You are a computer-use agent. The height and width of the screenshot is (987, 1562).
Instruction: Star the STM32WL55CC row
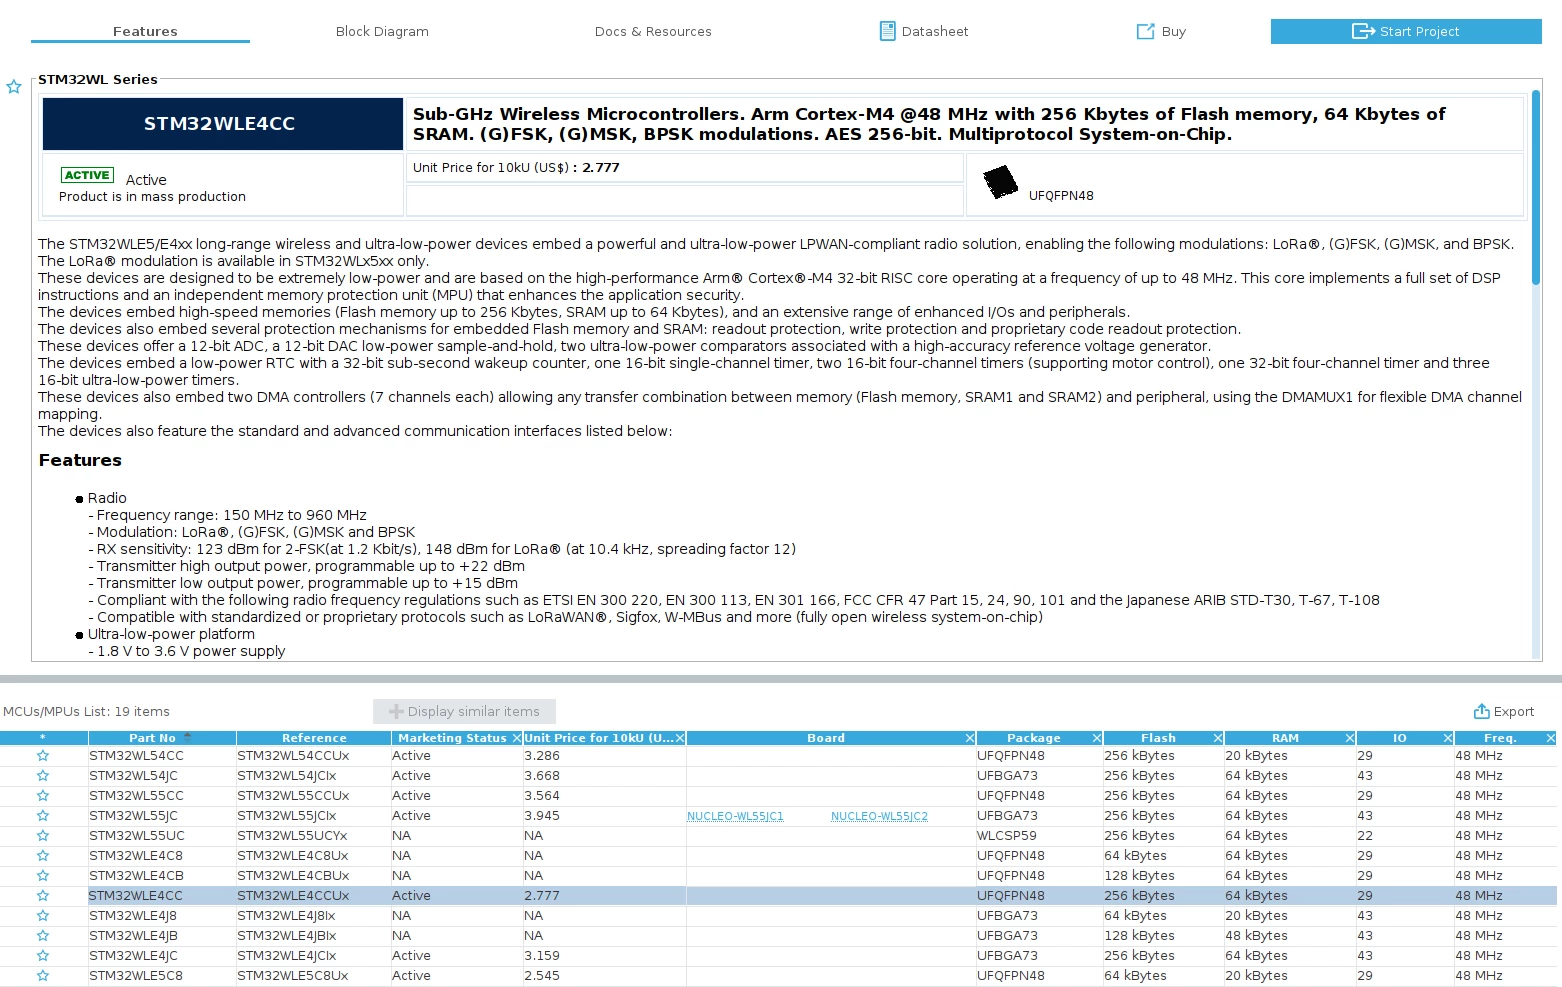tap(43, 796)
